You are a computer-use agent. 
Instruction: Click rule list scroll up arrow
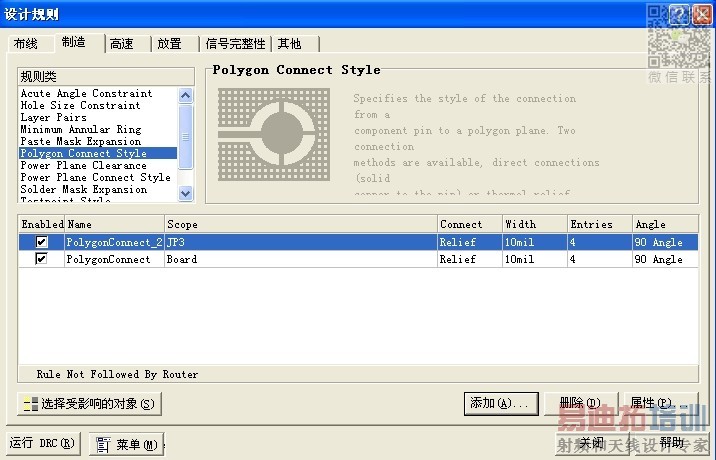click(x=185, y=95)
